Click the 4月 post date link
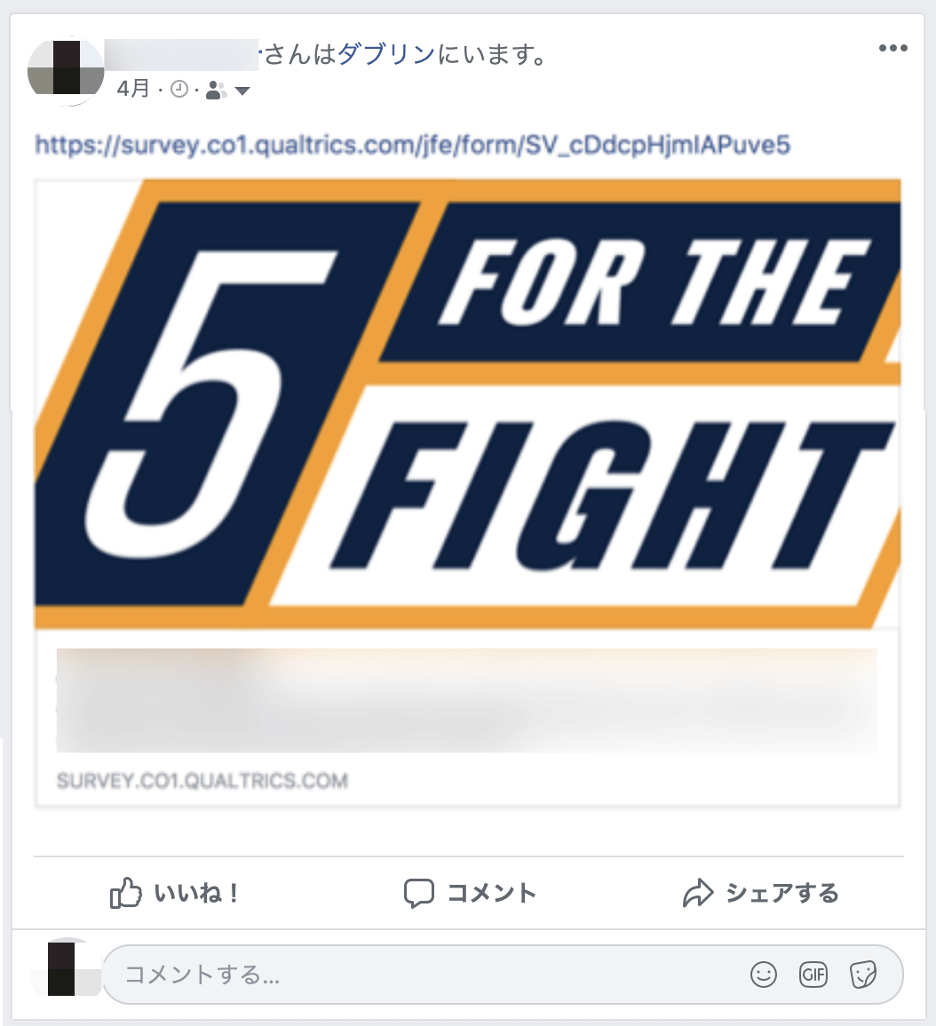The image size is (936, 1026). pos(134,88)
